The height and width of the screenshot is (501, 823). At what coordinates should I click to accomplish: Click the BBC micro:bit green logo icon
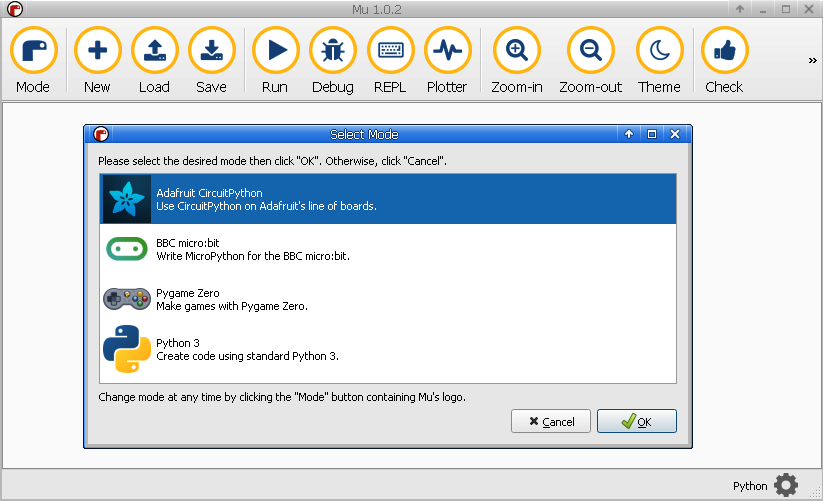coord(126,249)
